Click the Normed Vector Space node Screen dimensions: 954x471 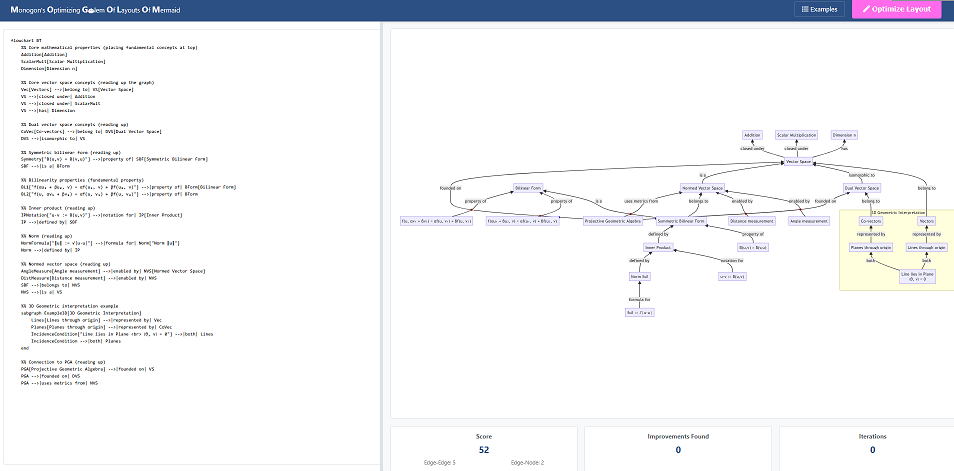coord(703,188)
